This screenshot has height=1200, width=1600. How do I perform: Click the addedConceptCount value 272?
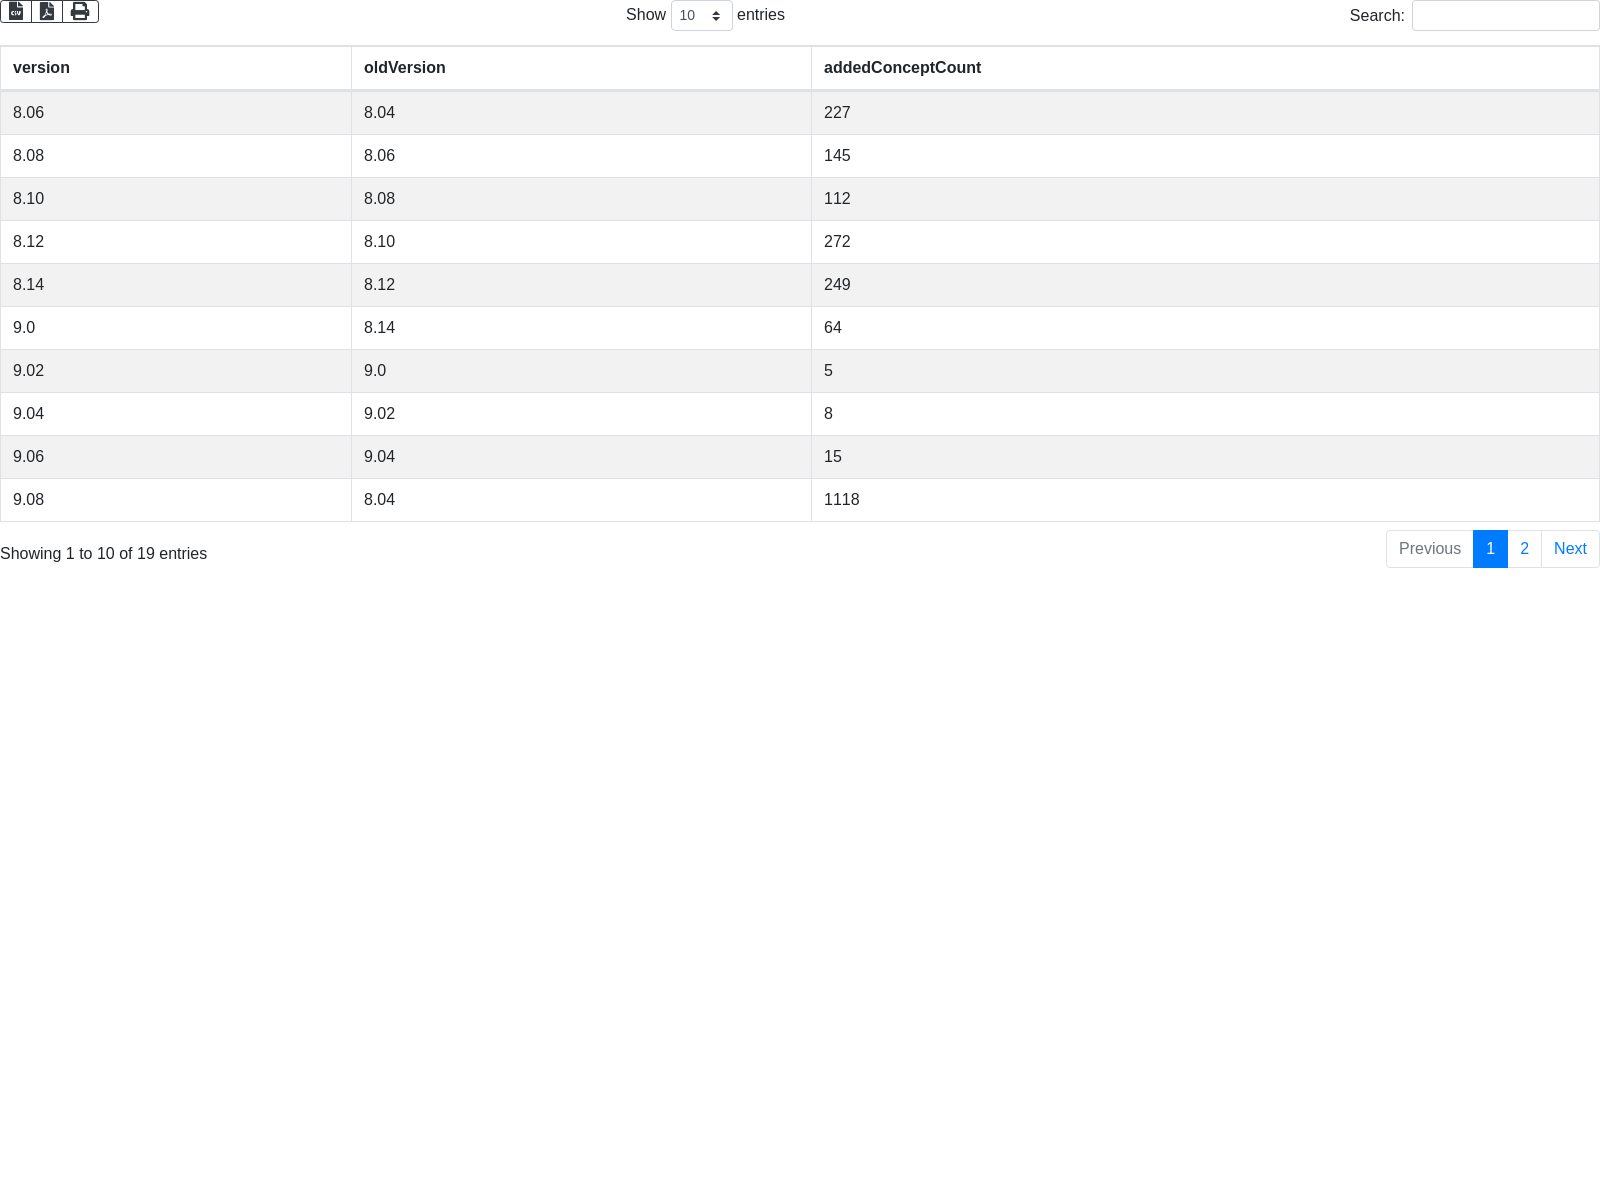point(837,242)
